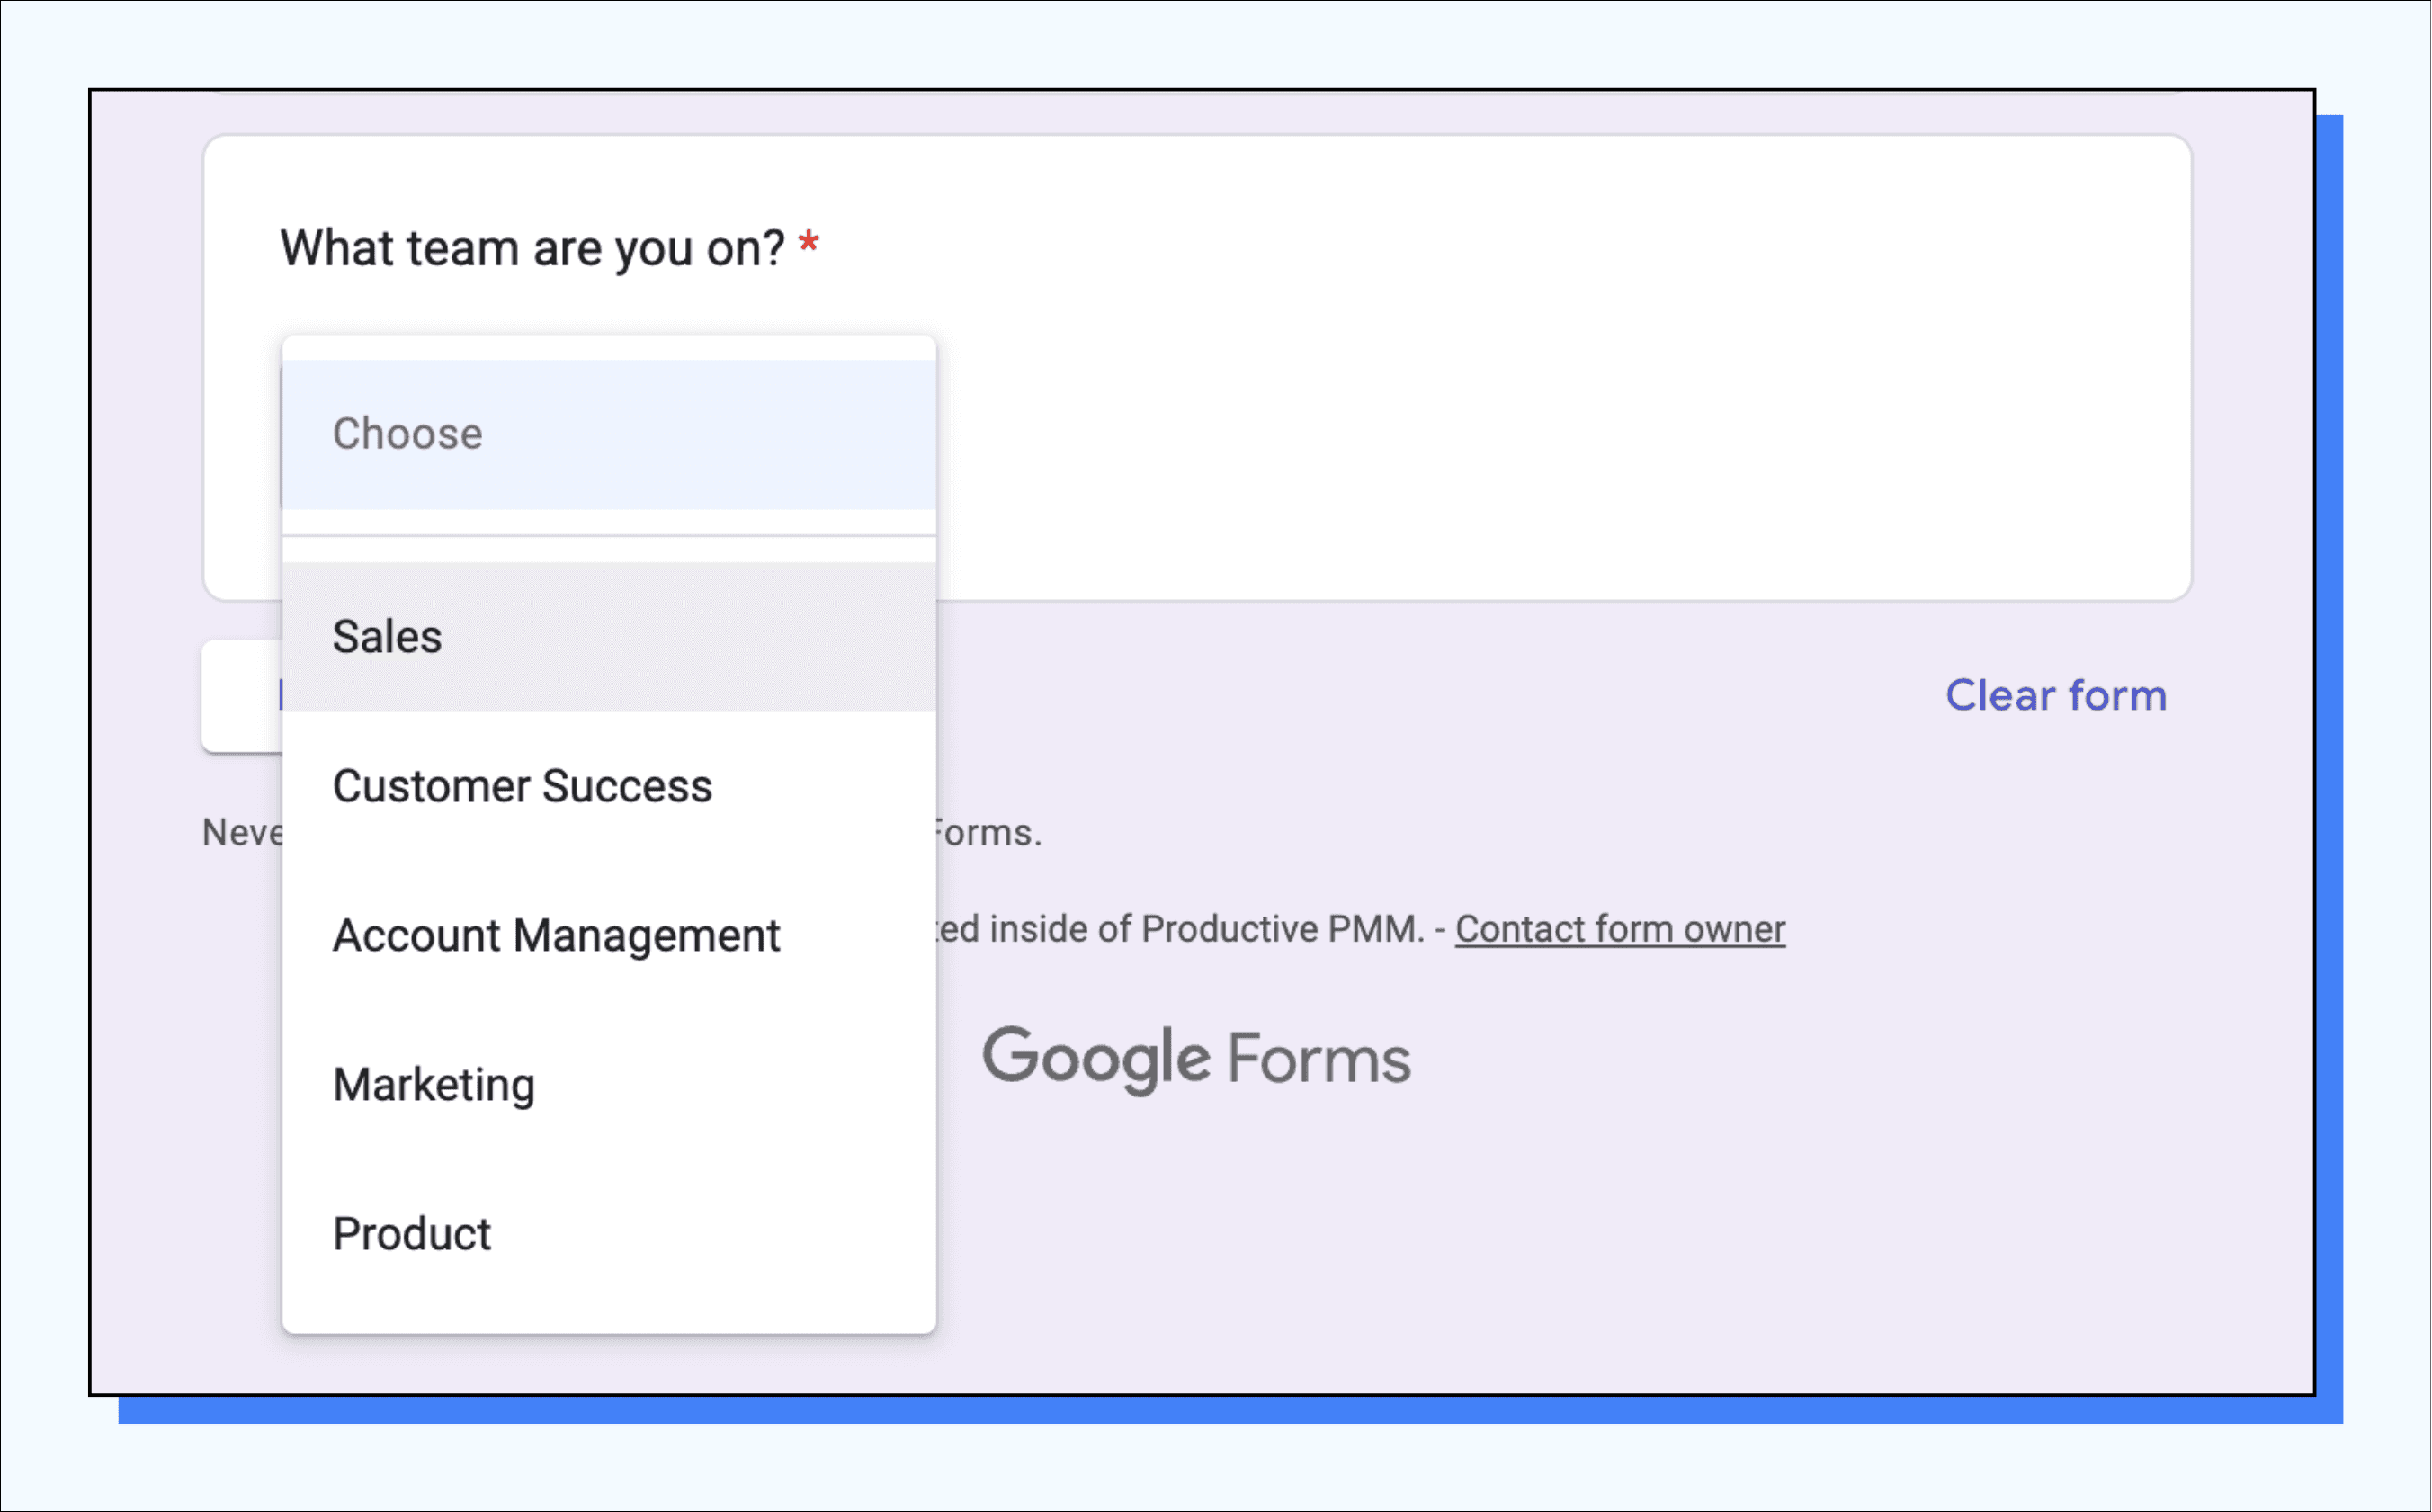Open the Contact form owner link
The height and width of the screenshot is (1512, 2432).
tap(1619, 929)
